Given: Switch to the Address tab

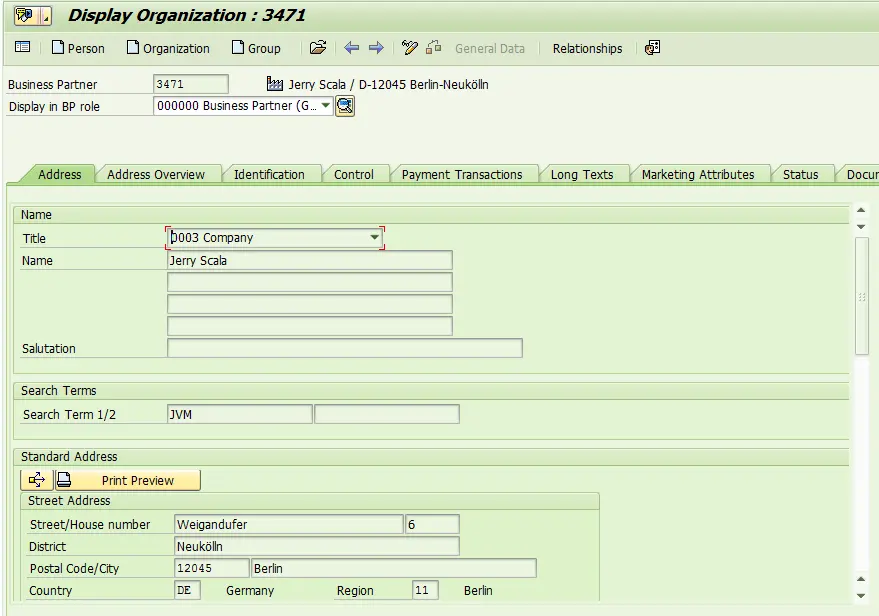Looking at the screenshot, I should (x=59, y=174).
